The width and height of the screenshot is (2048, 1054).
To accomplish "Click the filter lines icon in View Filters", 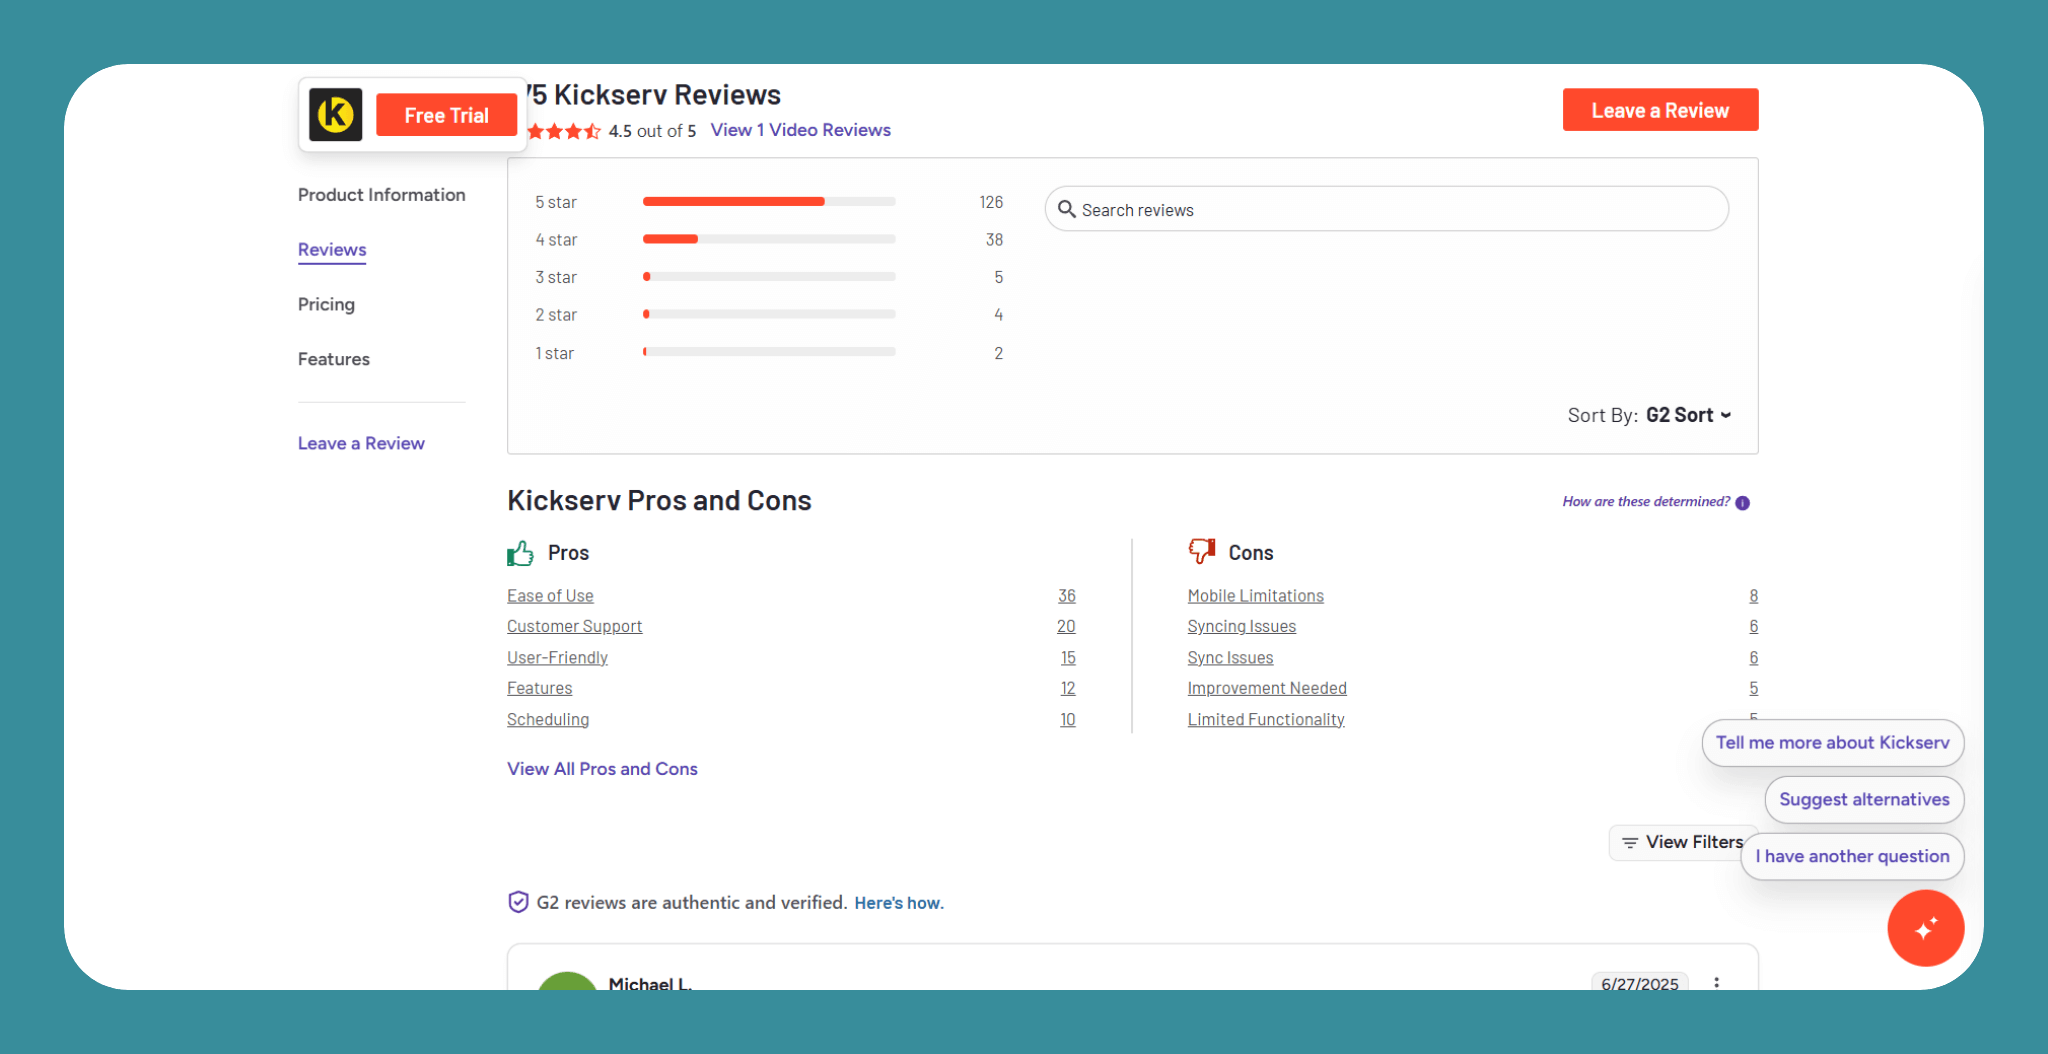I will 1630,843.
